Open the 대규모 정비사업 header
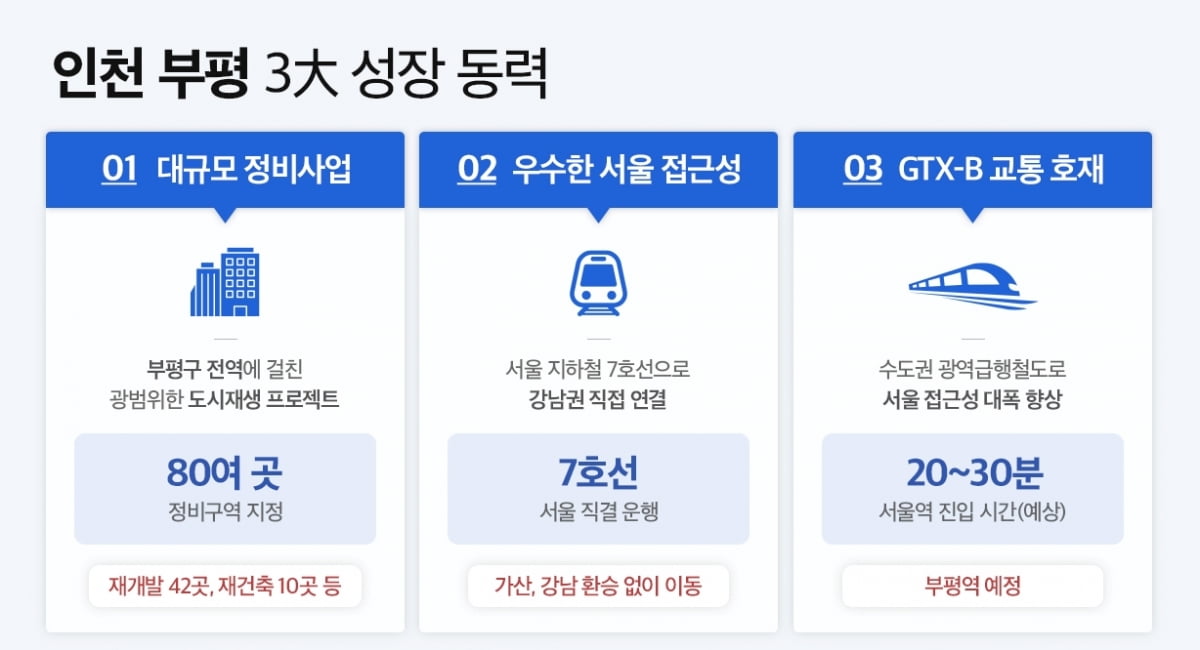Screen dimensions: 1200x650 tap(255, 170)
